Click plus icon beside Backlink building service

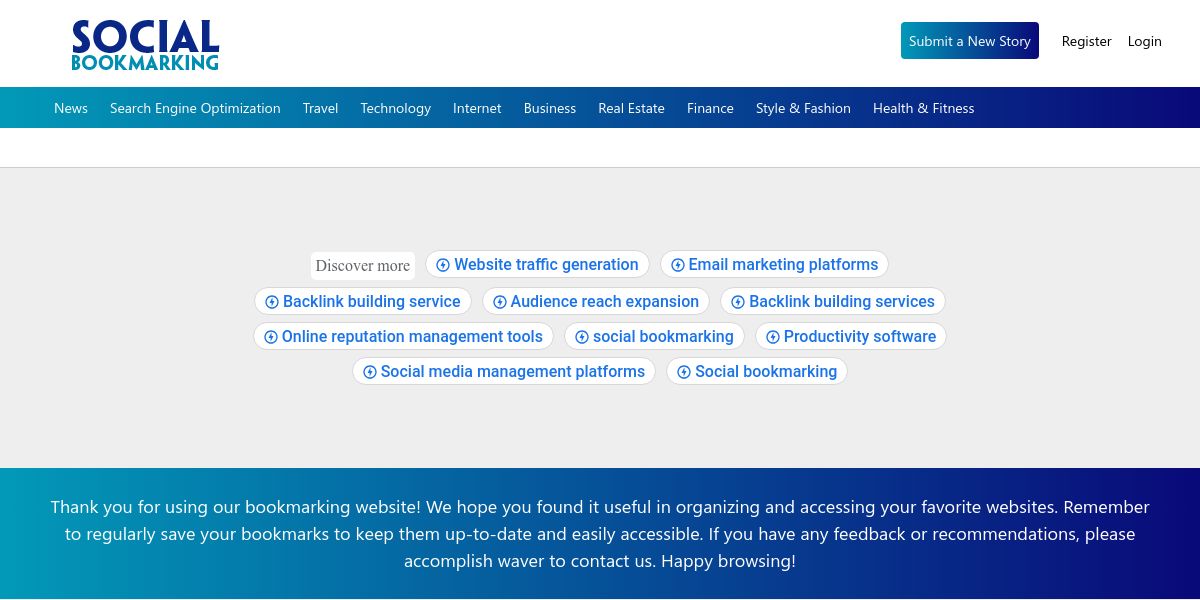[271, 302]
